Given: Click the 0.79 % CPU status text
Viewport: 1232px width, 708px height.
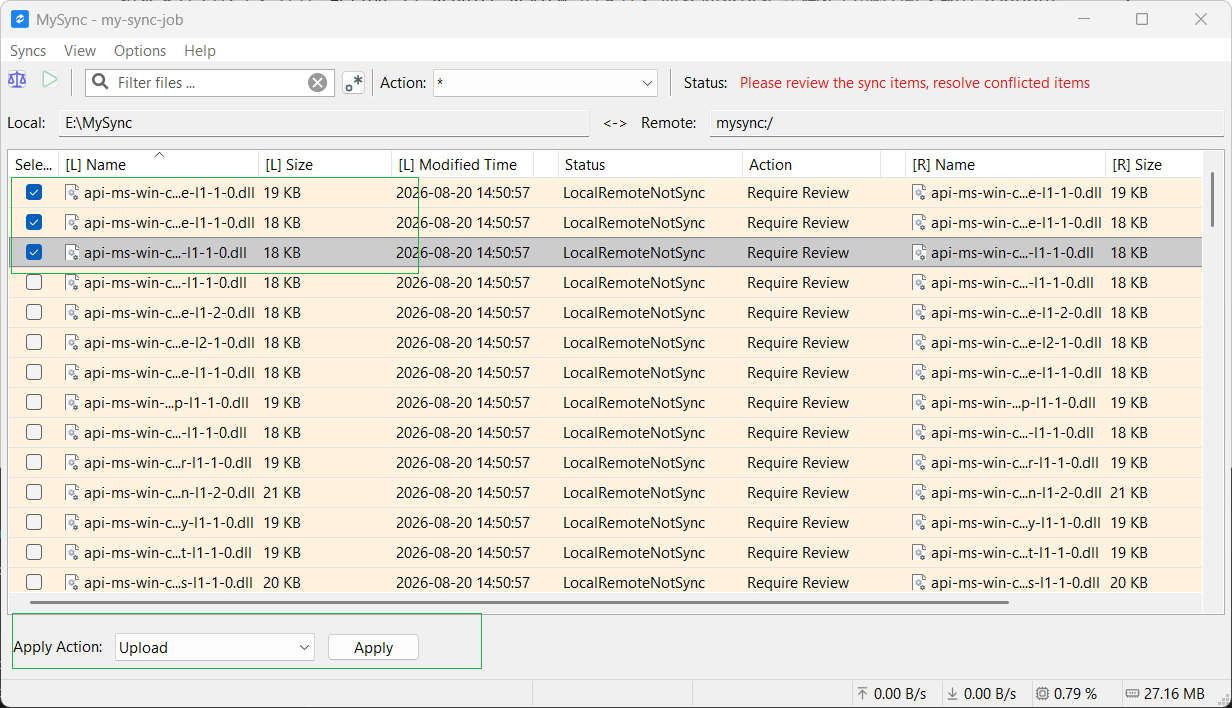Looking at the screenshot, I should click(x=1076, y=693).
